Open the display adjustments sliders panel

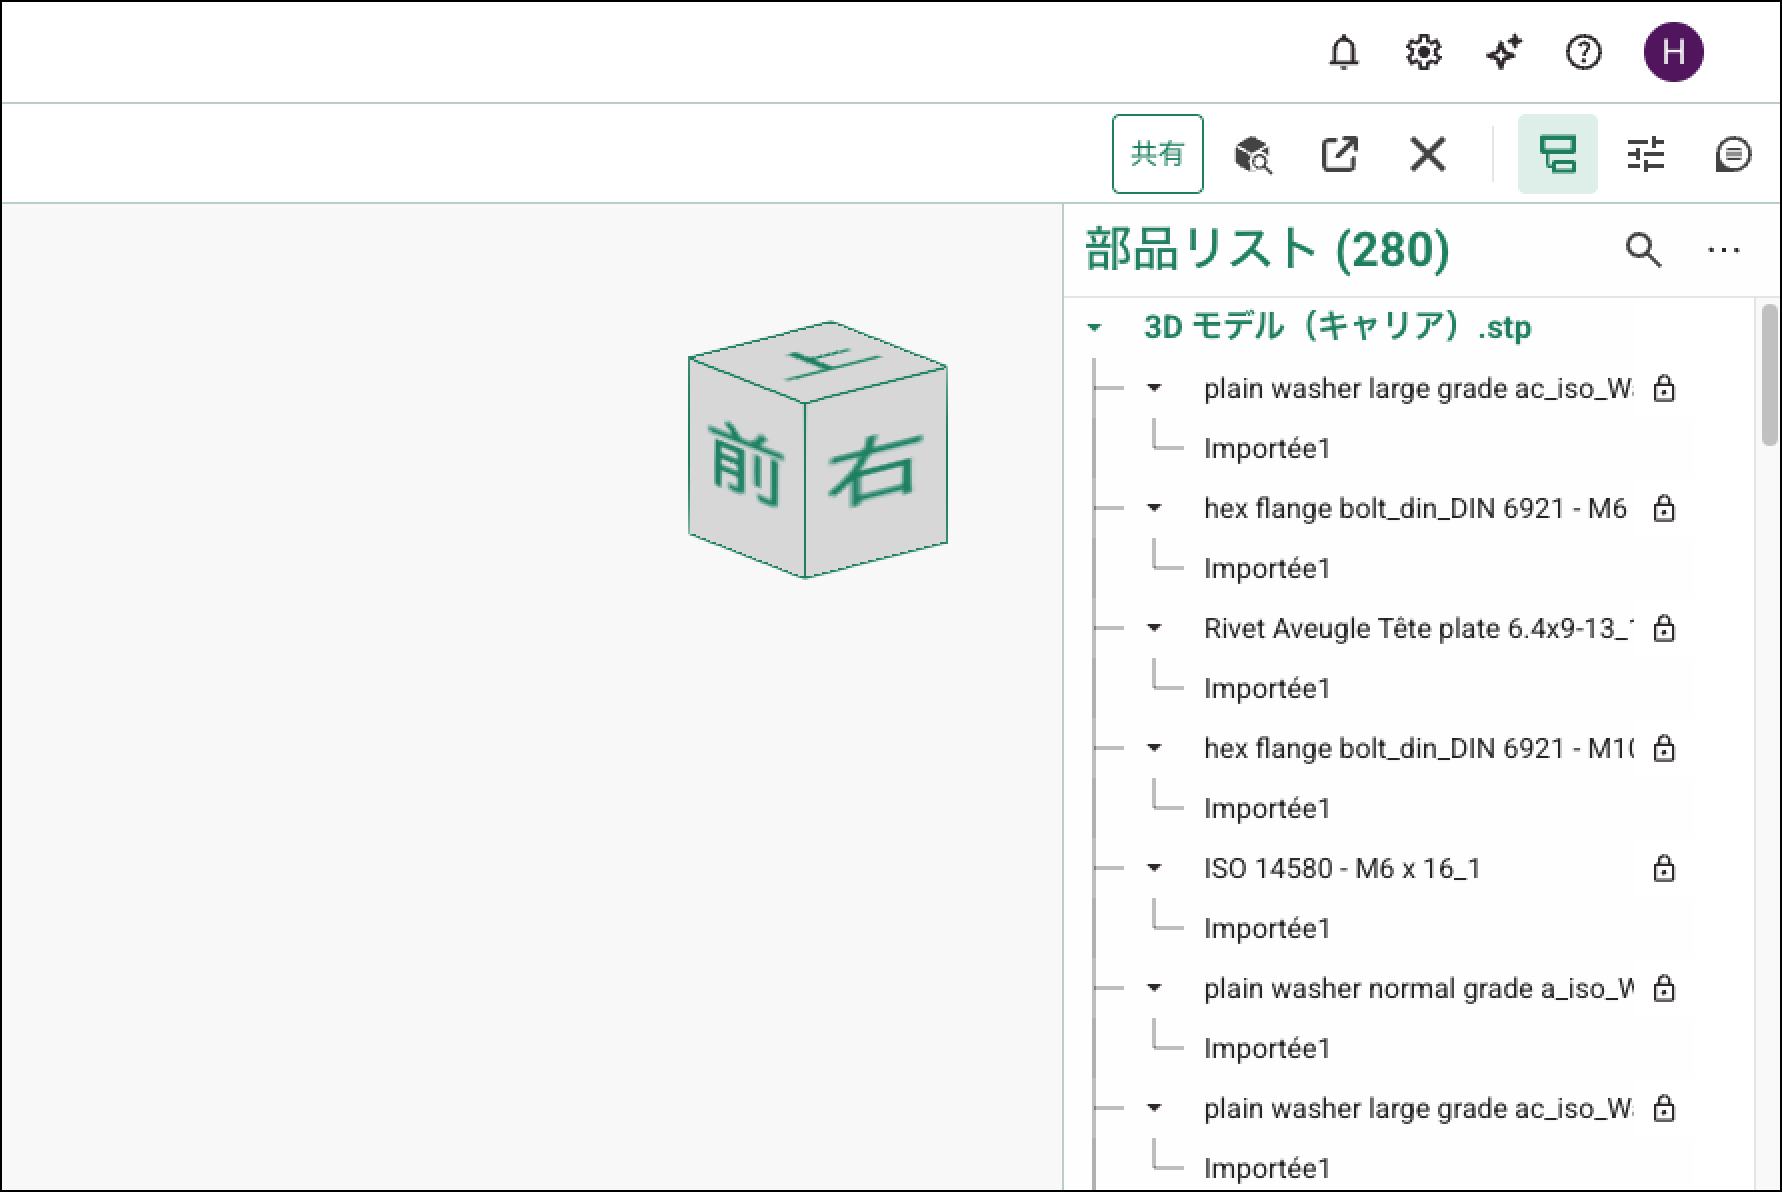(1645, 155)
